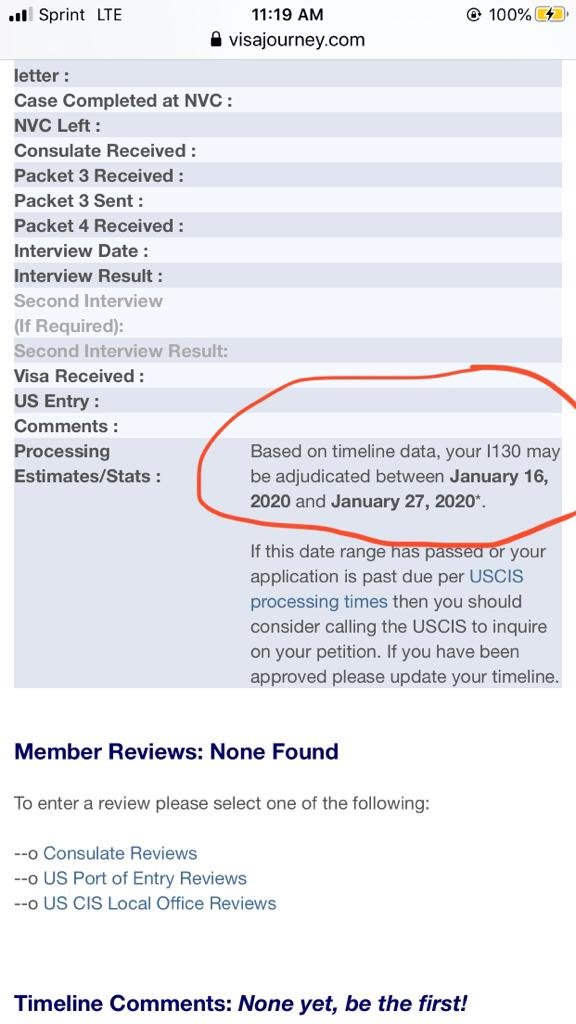The width and height of the screenshot is (576, 1024).
Task: Open US CIS Local Office Reviews
Action: pos(159,903)
